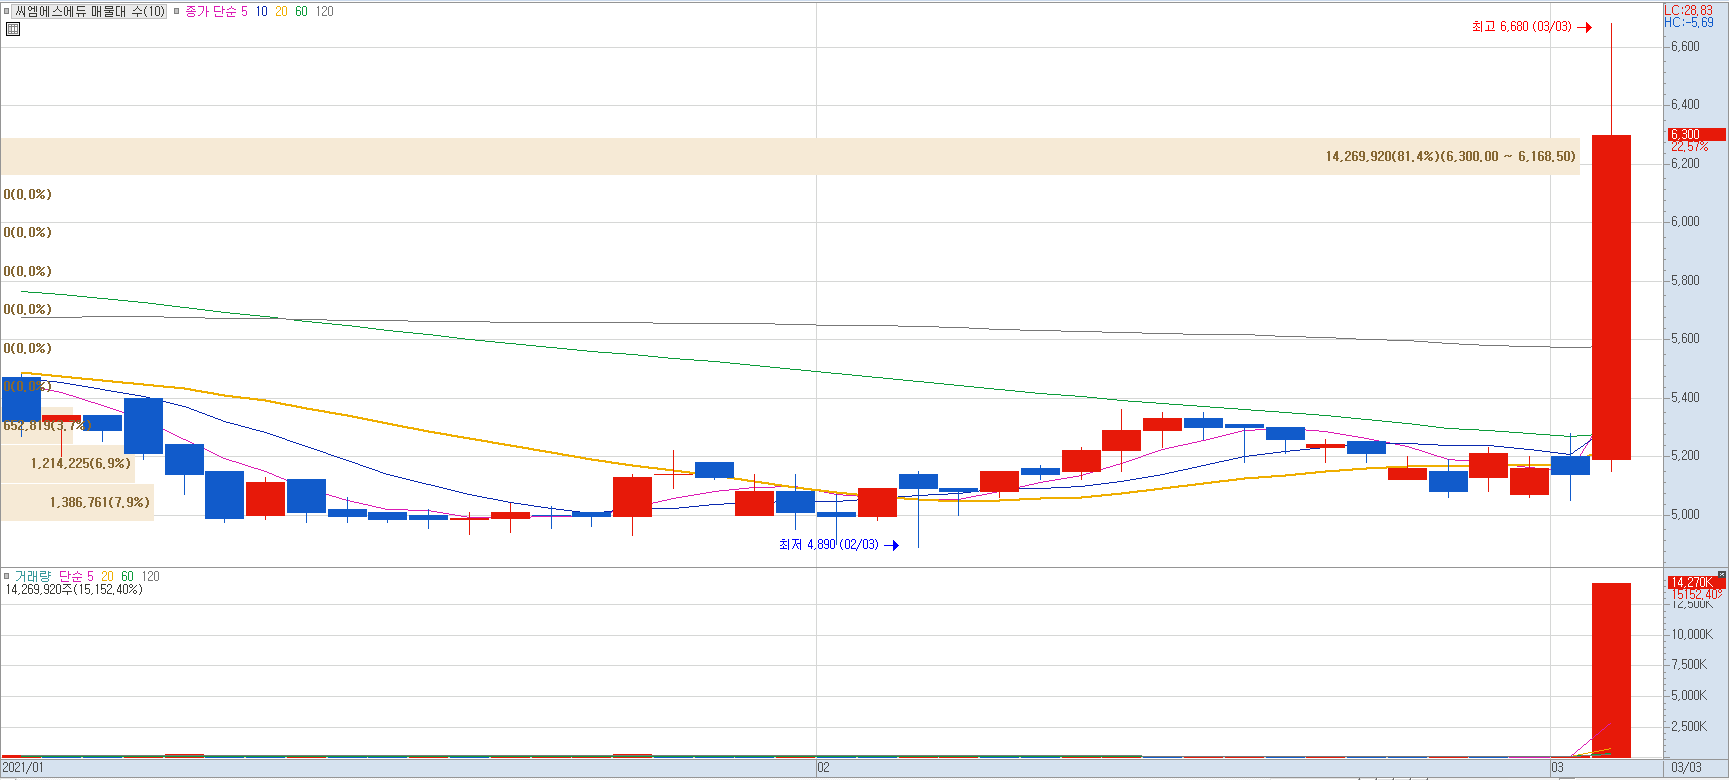Click the 1,386,761(7.9%) volume profile bar

(77, 502)
